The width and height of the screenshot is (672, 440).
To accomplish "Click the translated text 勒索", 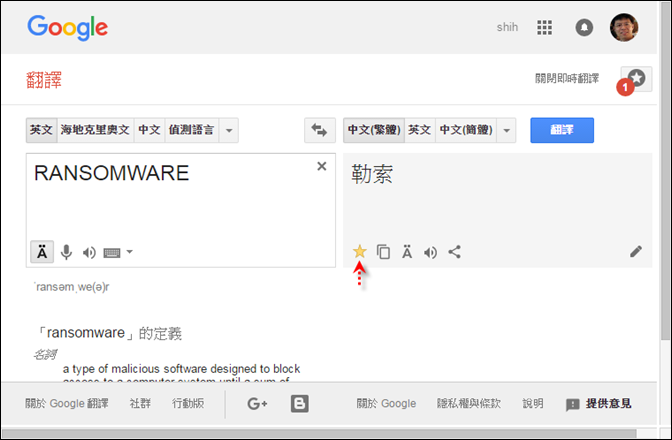I will (372, 174).
